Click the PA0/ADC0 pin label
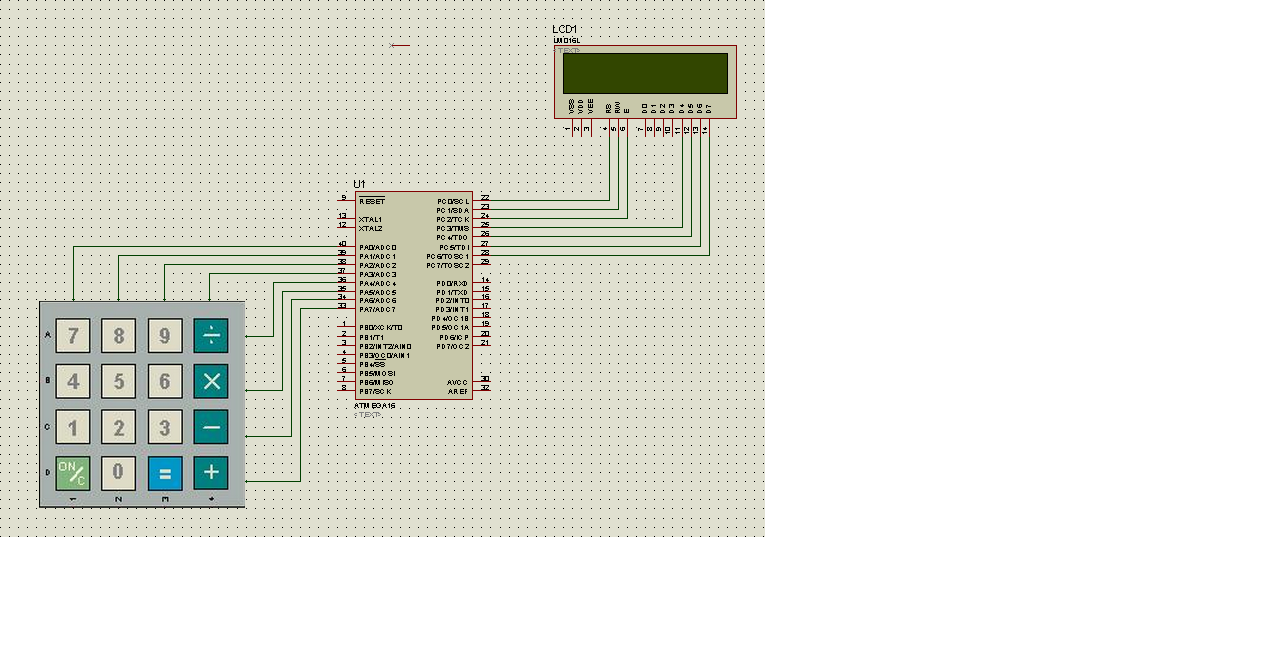 378,248
